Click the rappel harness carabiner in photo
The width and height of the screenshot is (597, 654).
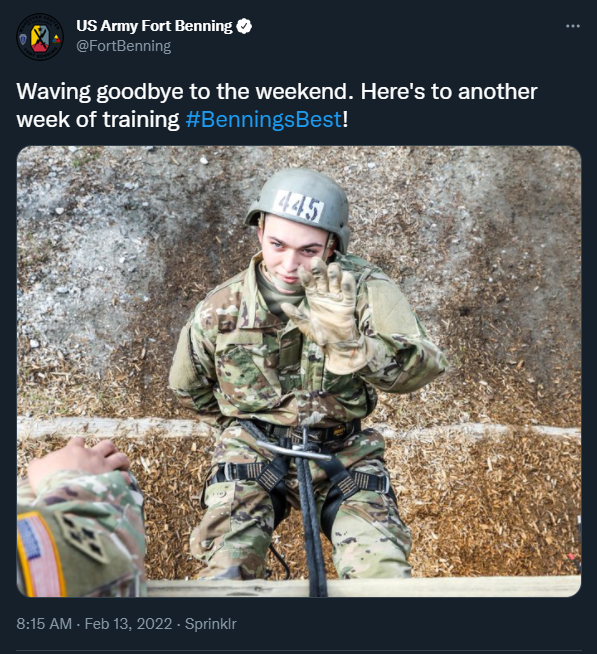click(295, 448)
